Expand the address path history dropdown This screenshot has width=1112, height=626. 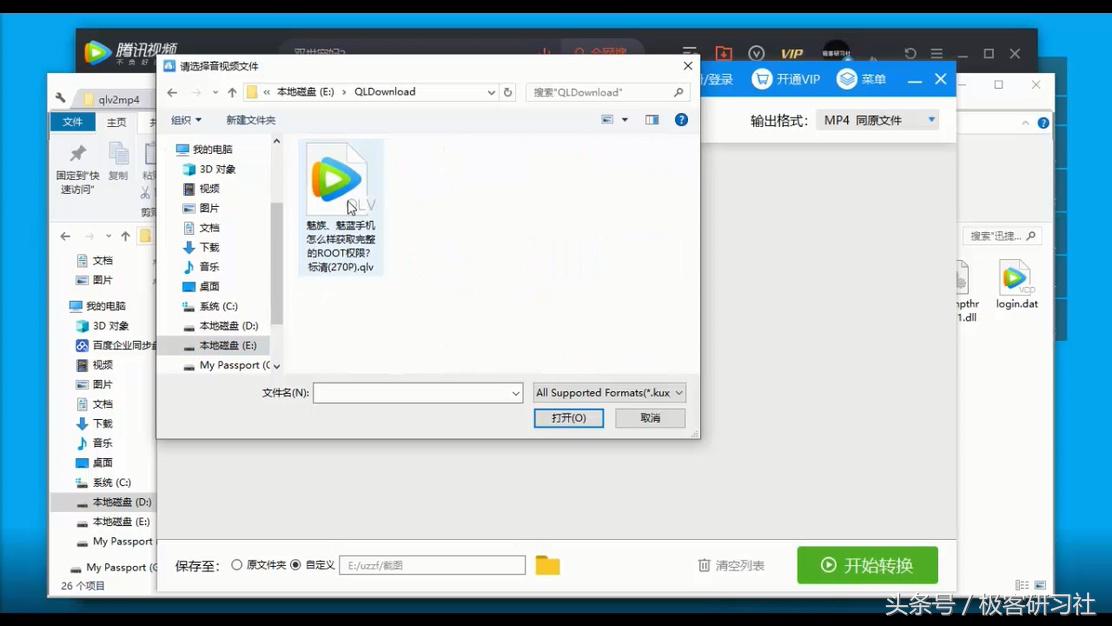pos(491,92)
